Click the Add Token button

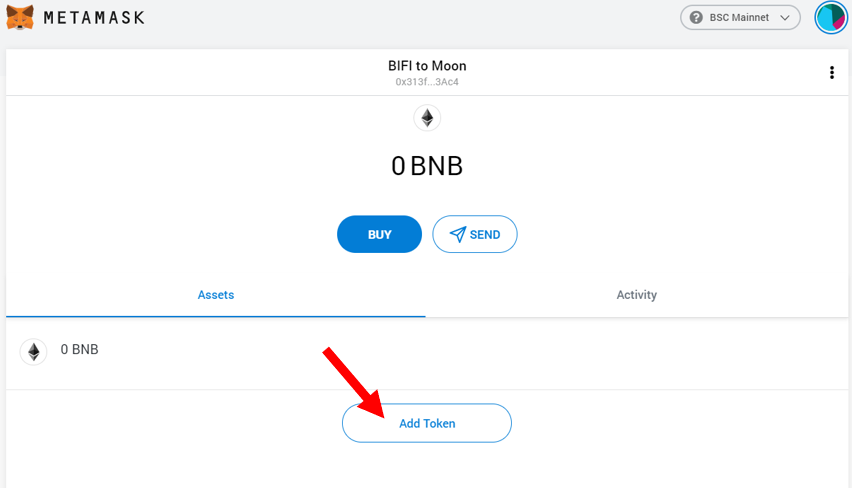pos(427,423)
